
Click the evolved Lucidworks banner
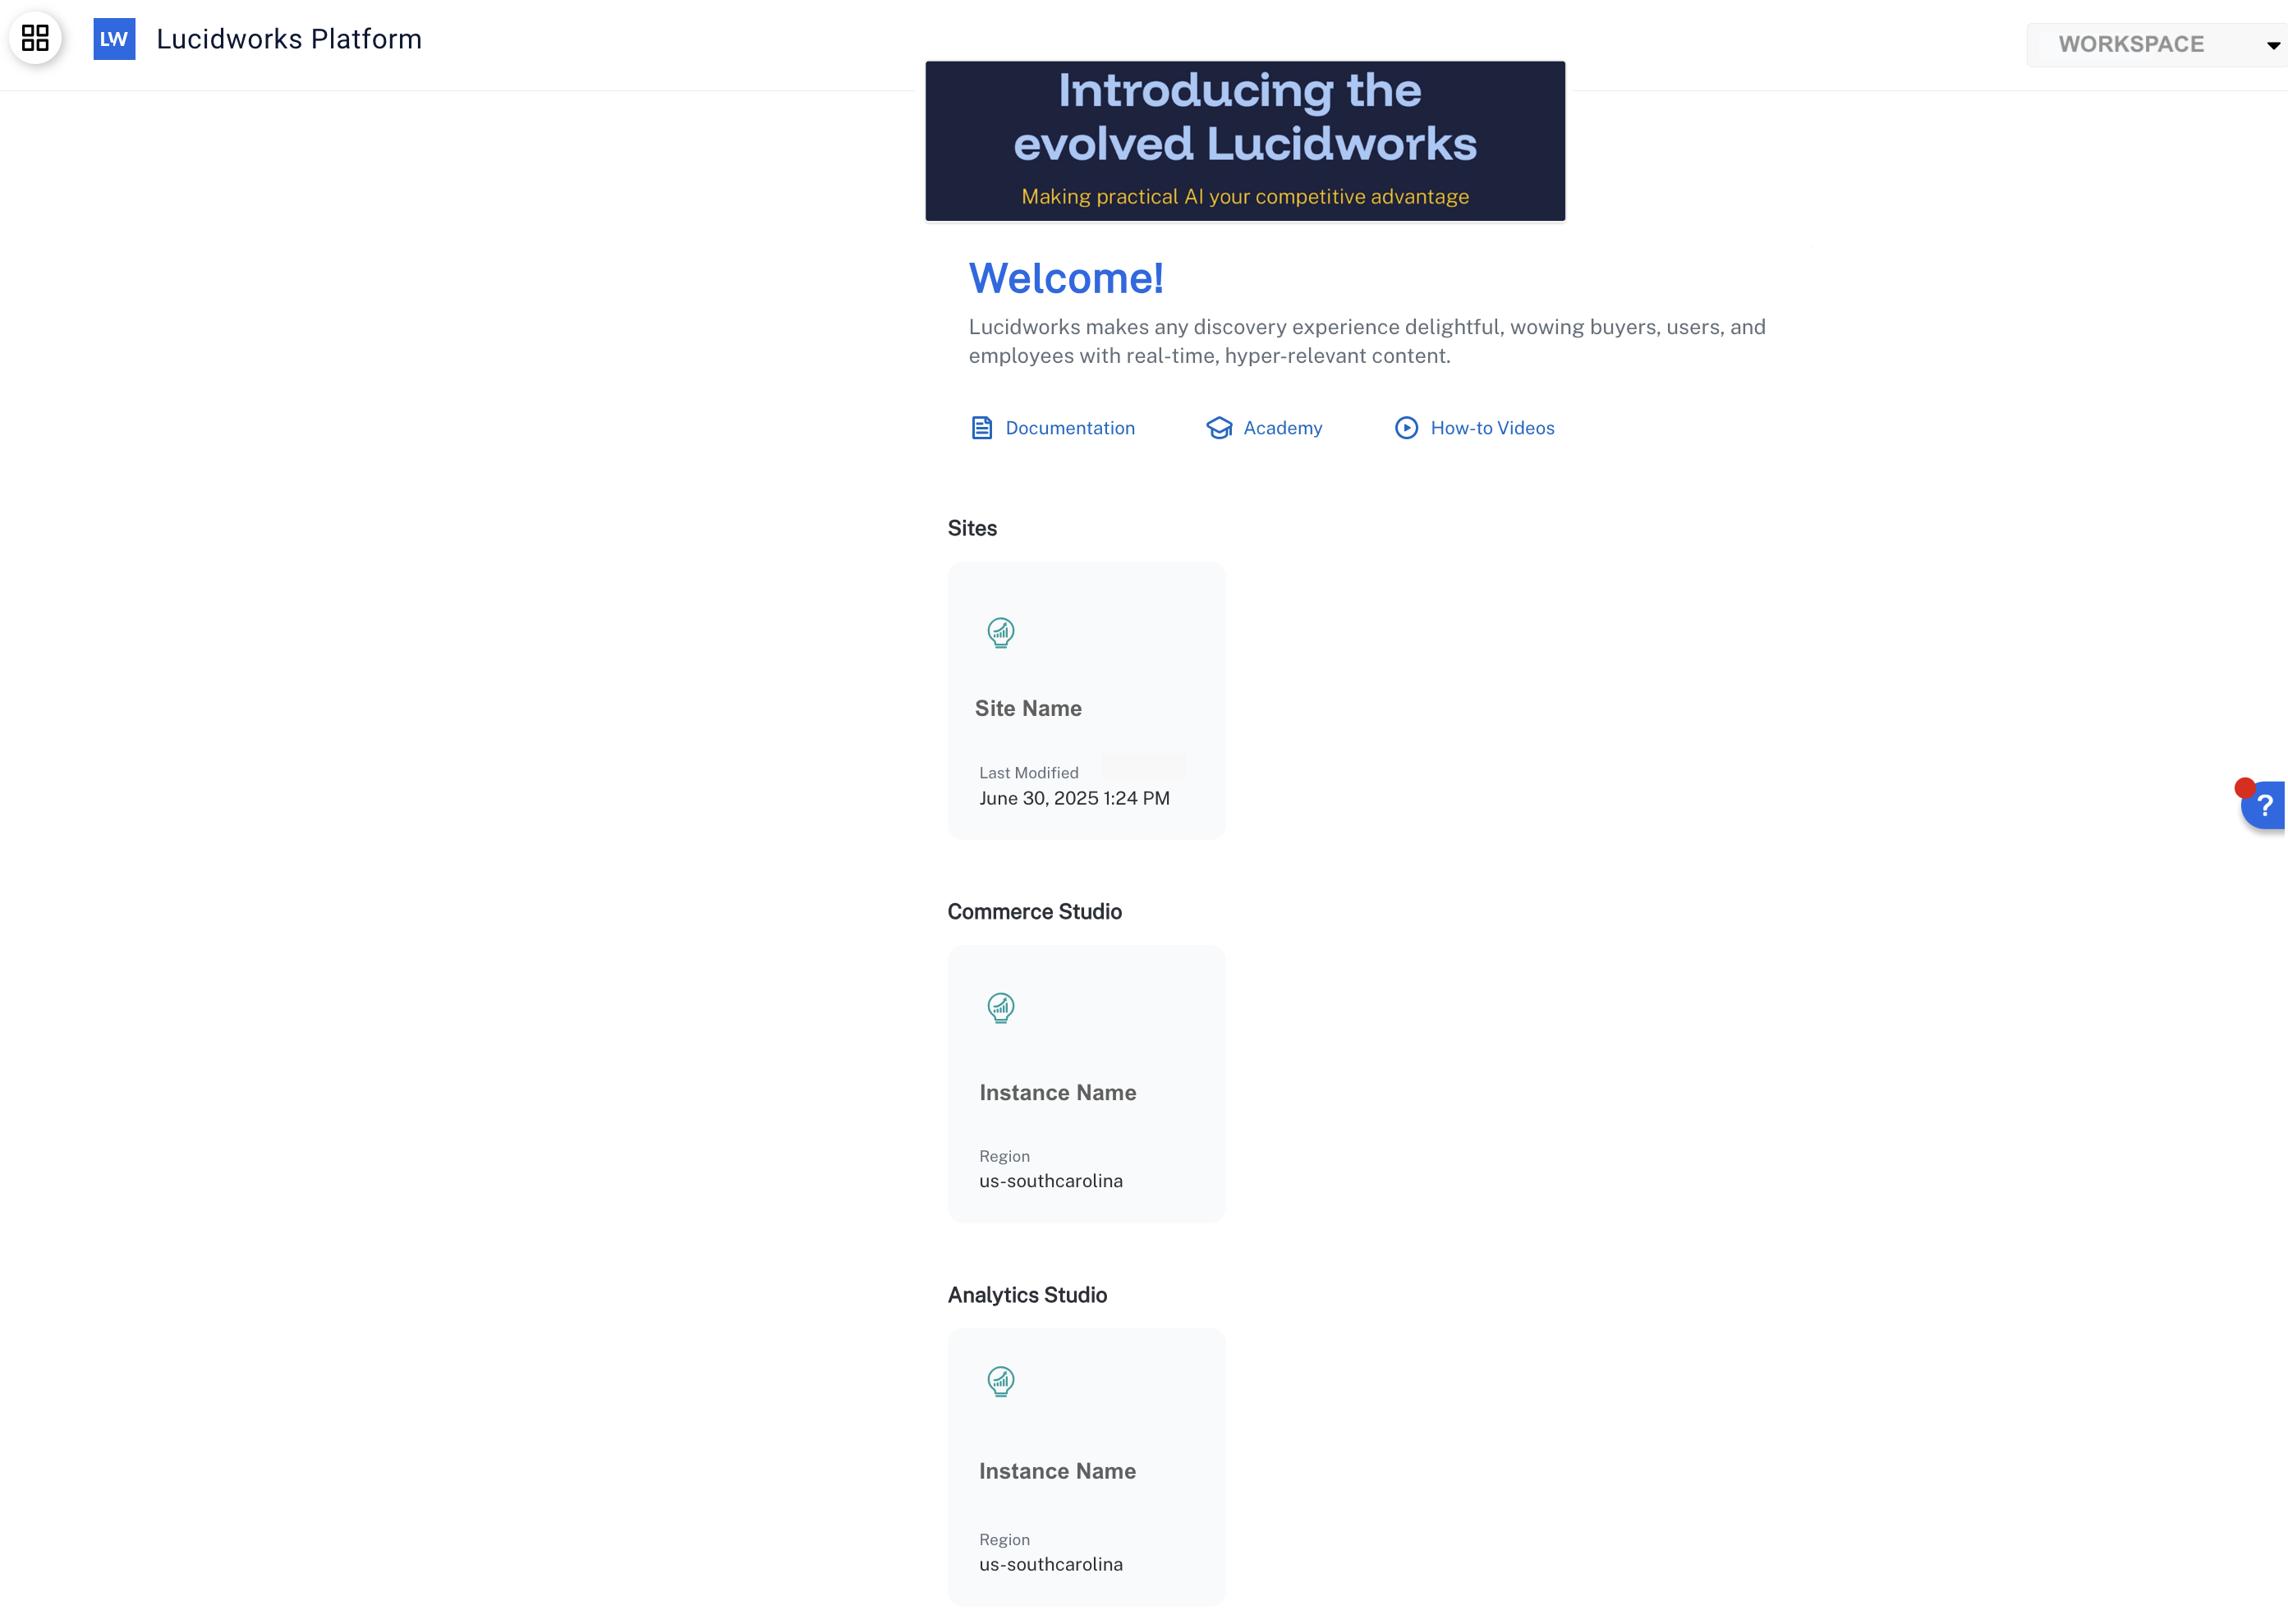coord(1245,141)
